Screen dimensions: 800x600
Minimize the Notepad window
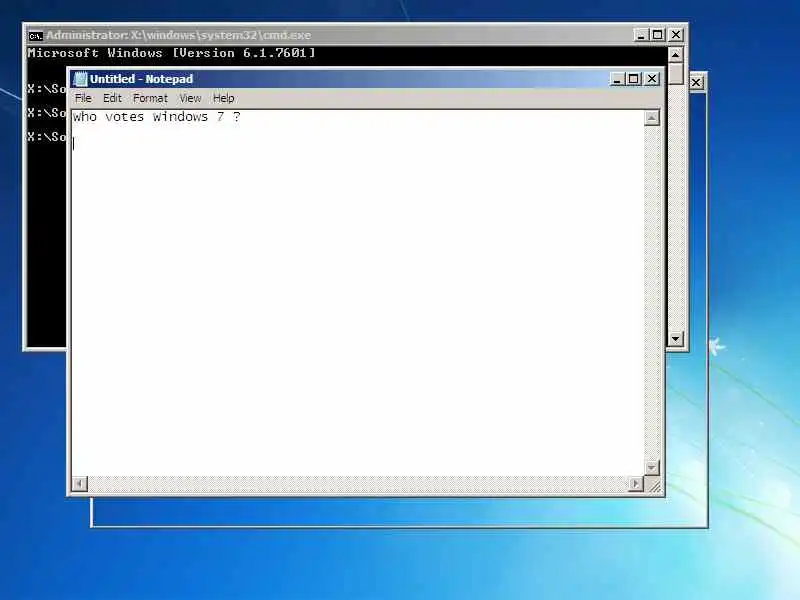click(x=617, y=79)
